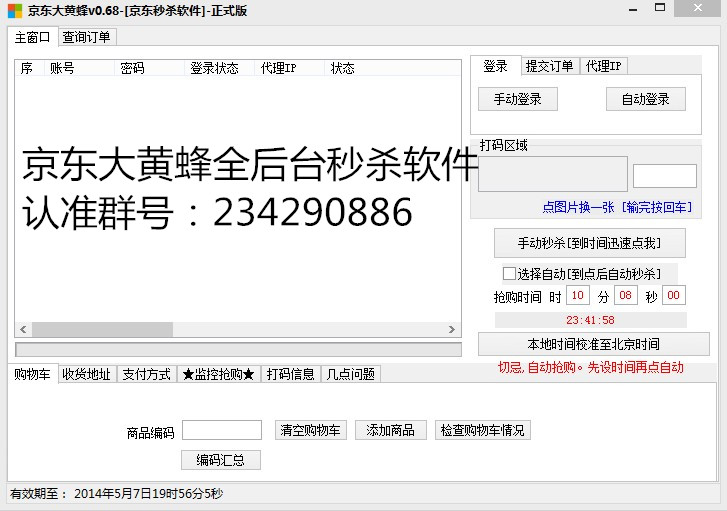Click the minute field showing 08
Screen dimensions: 727x511
[x=625, y=295]
